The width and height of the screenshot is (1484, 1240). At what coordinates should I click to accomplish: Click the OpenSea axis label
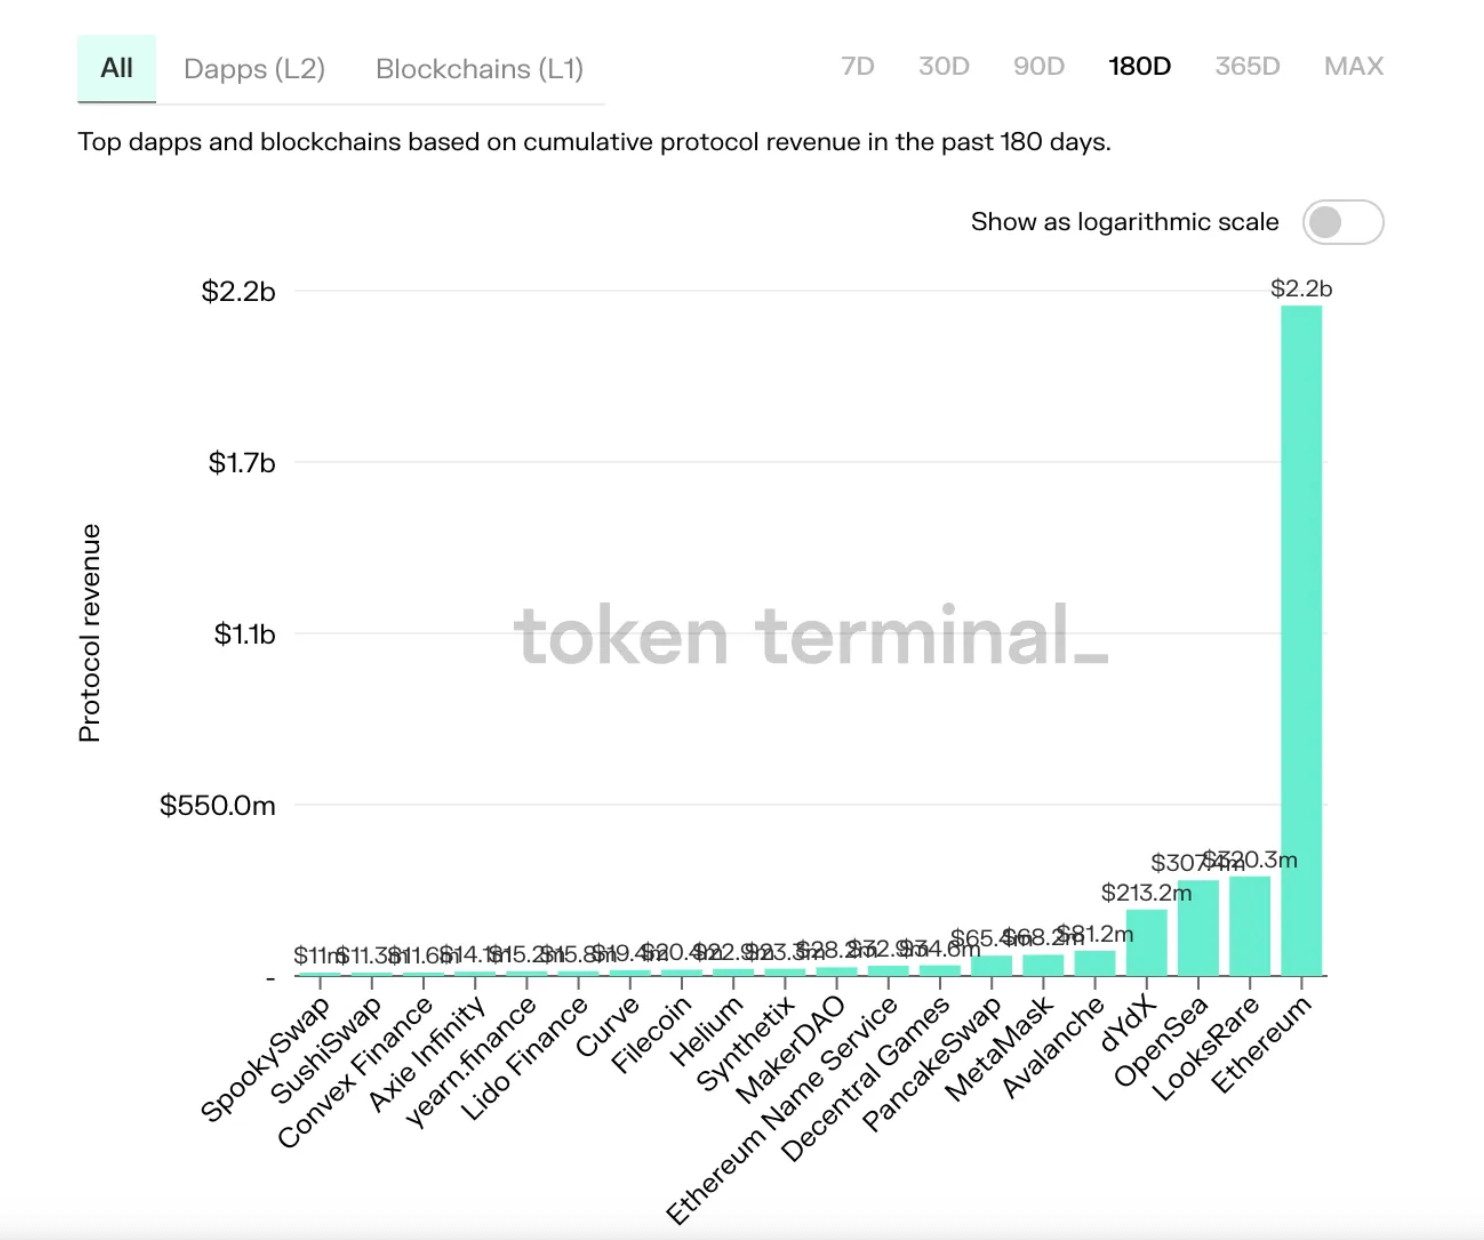[x=1160, y=1042]
